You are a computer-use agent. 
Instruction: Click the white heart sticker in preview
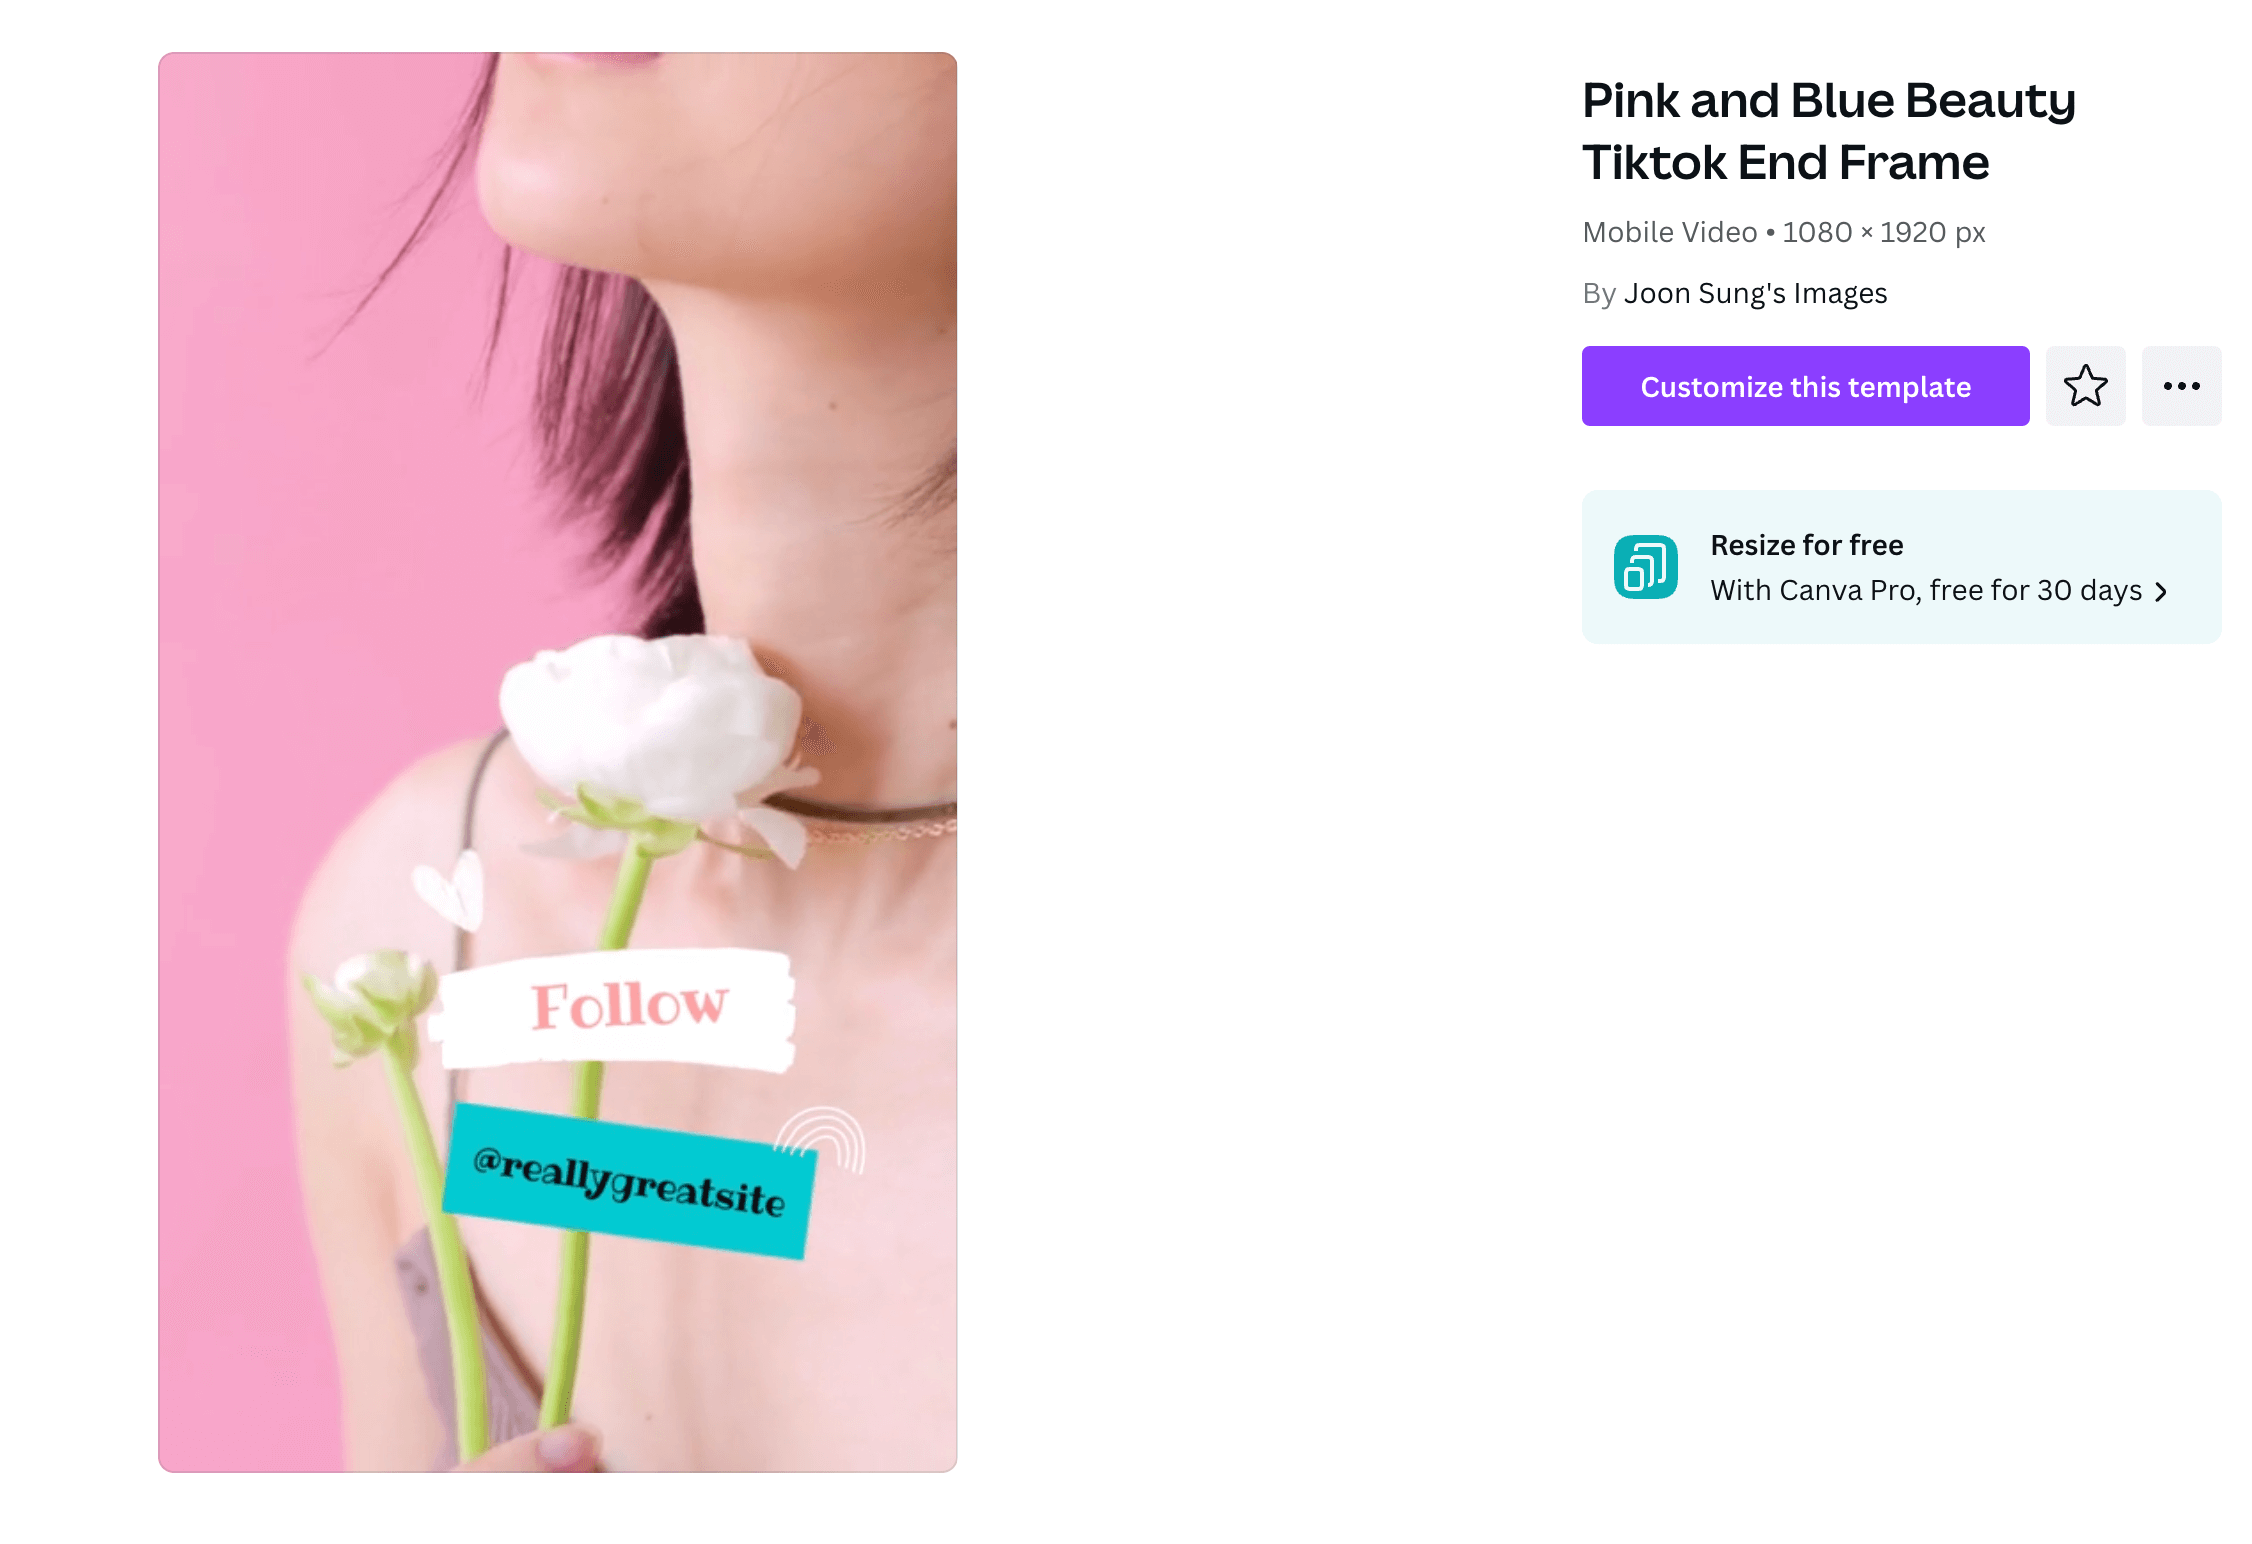pos(449,888)
